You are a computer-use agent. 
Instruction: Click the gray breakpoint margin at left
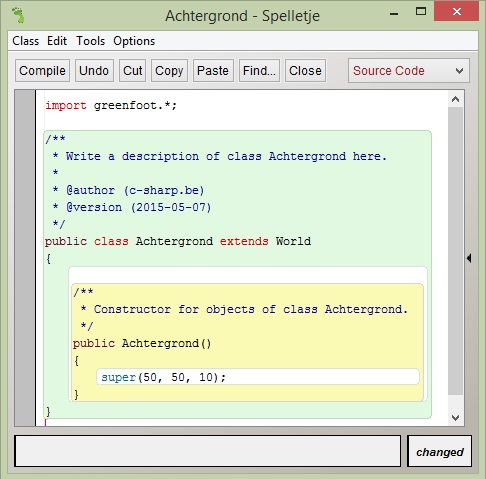[x=25, y=258]
